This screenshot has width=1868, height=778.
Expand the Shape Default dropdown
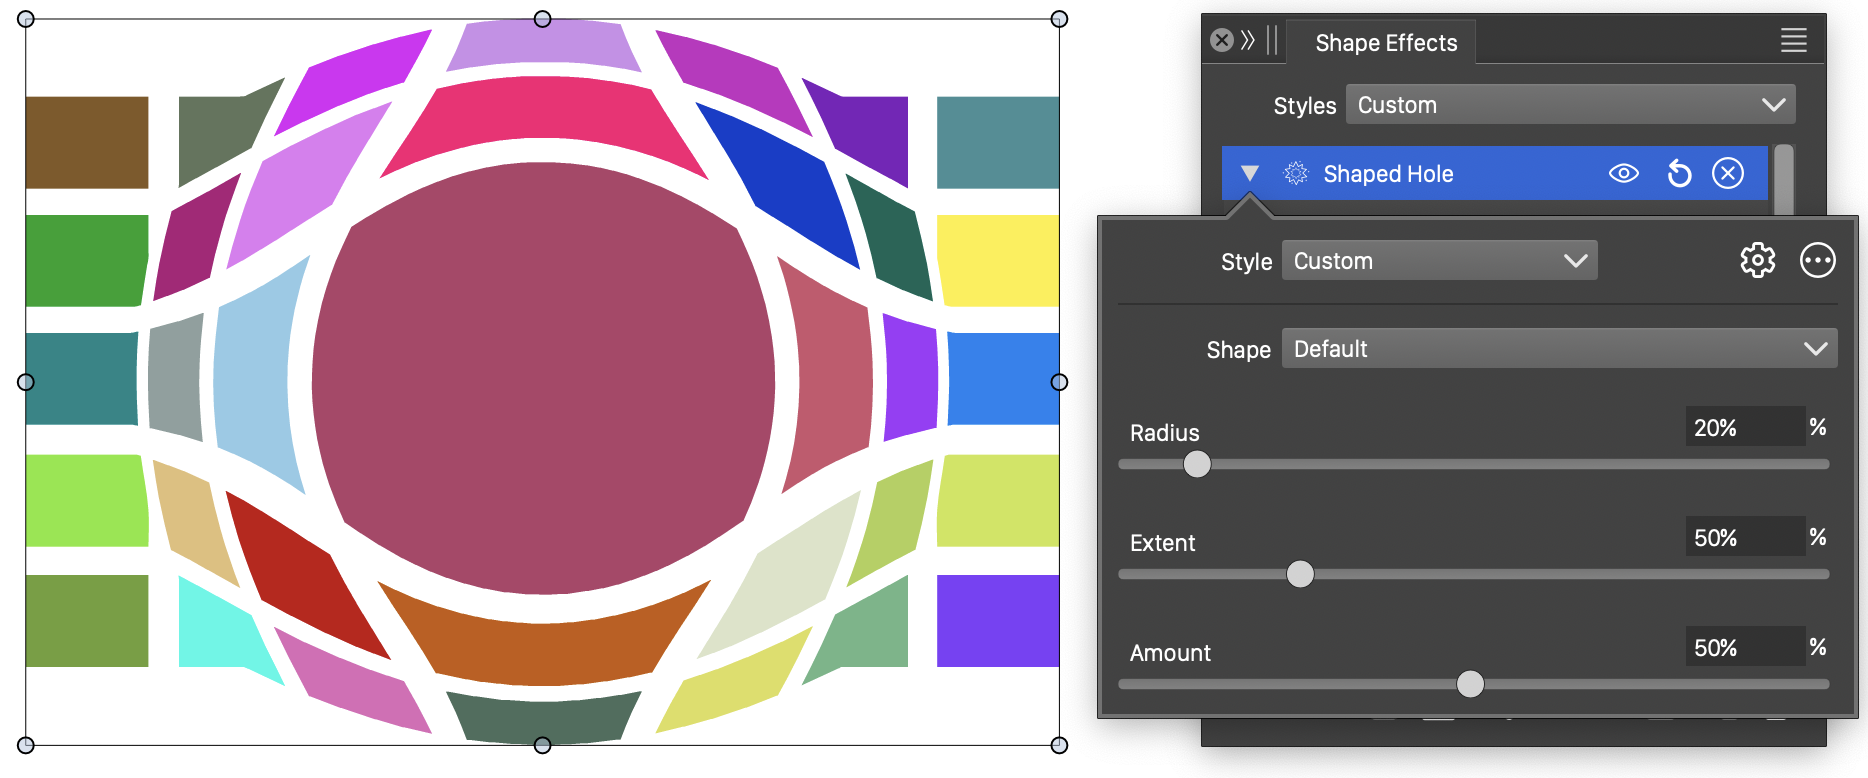tap(1558, 349)
